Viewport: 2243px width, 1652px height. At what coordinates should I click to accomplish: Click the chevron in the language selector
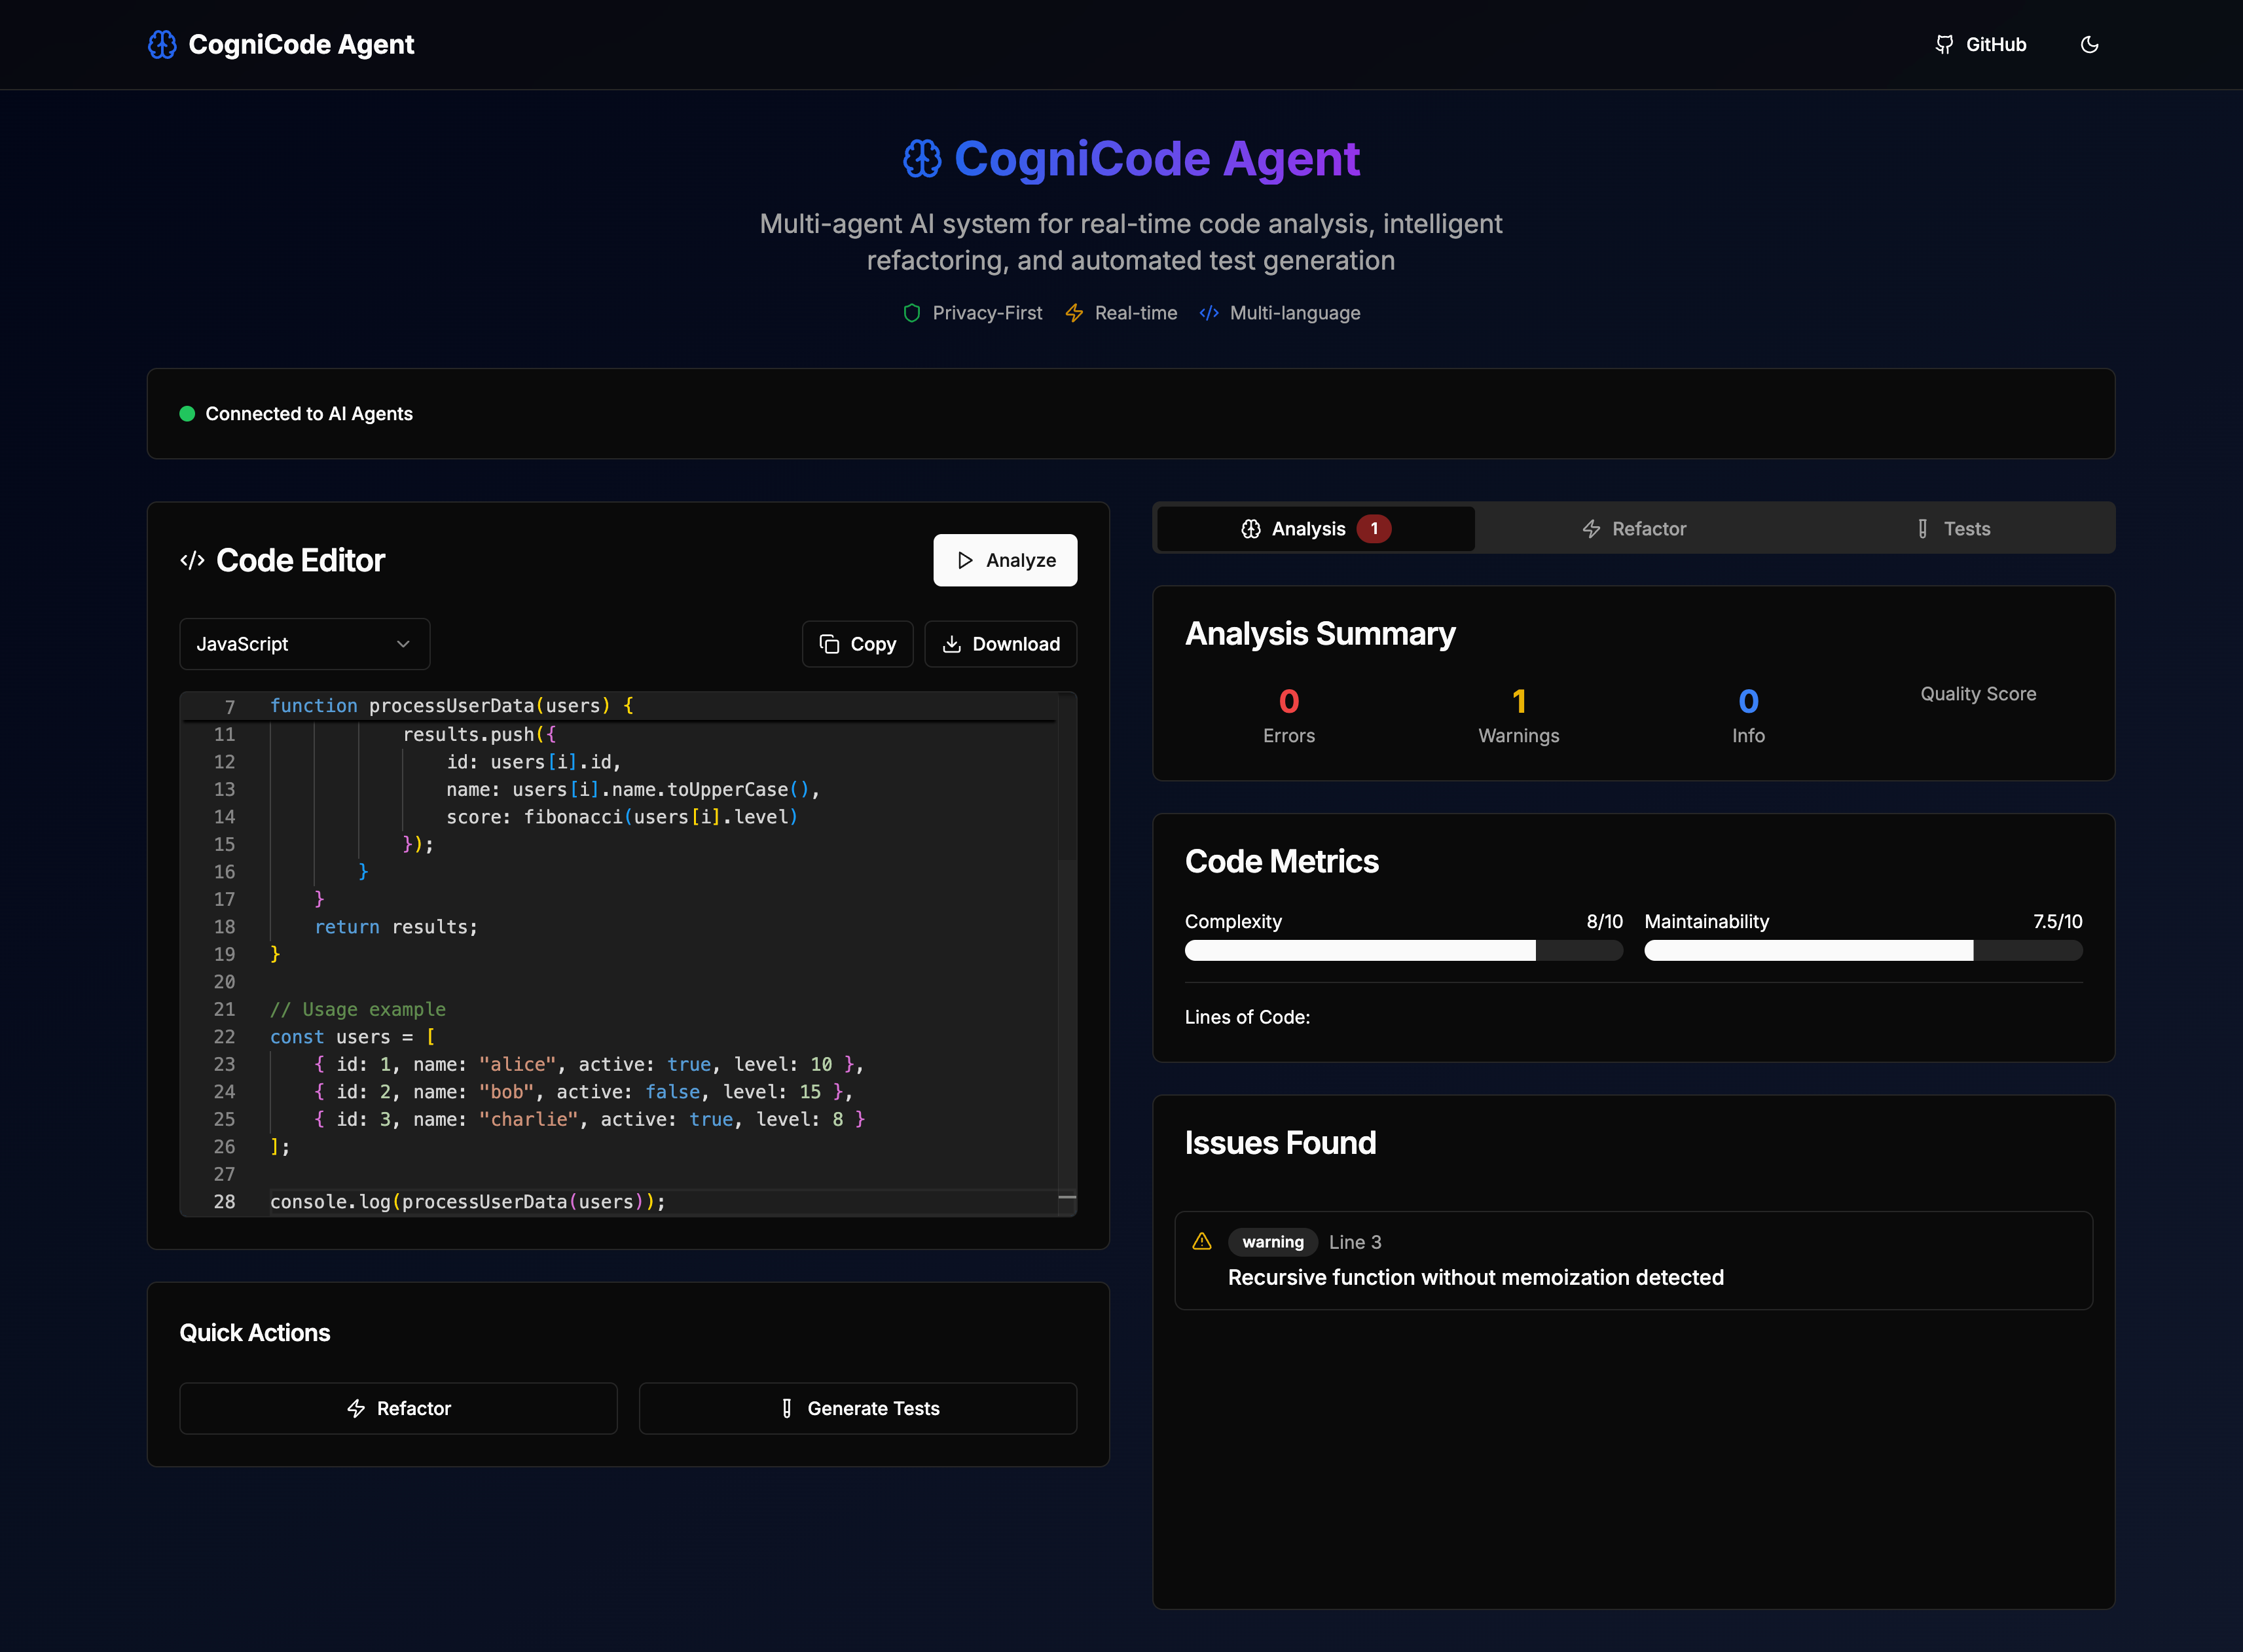tap(403, 644)
